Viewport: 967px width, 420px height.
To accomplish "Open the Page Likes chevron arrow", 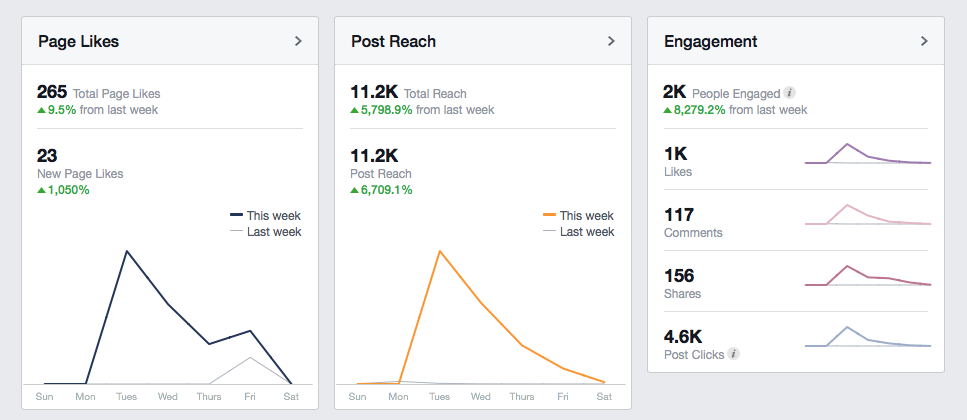I will pyautogui.click(x=298, y=41).
